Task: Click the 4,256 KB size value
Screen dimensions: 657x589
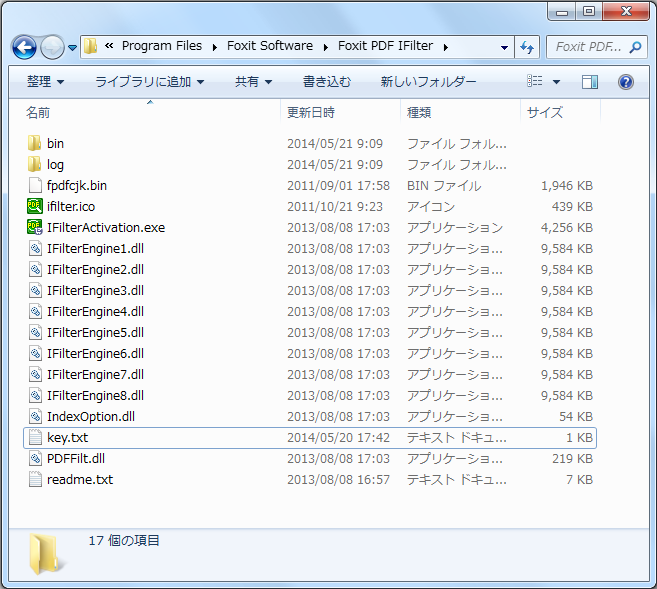Action: pyautogui.click(x=566, y=227)
